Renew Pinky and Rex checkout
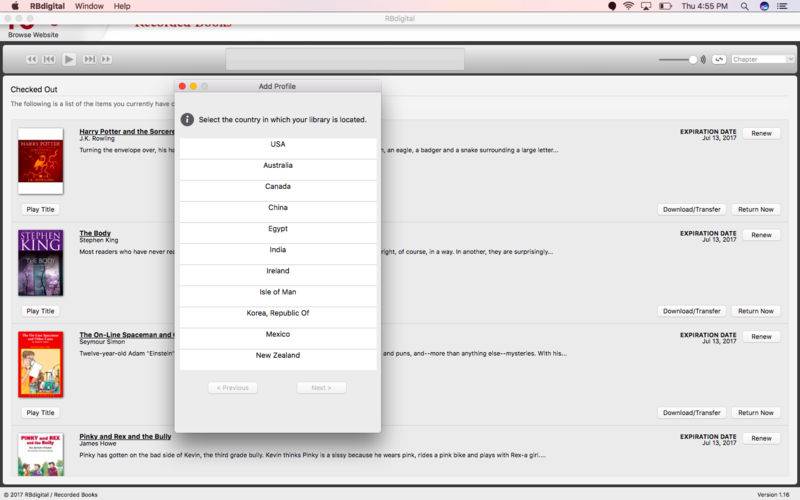This screenshot has height=500, width=800. [761, 438]
